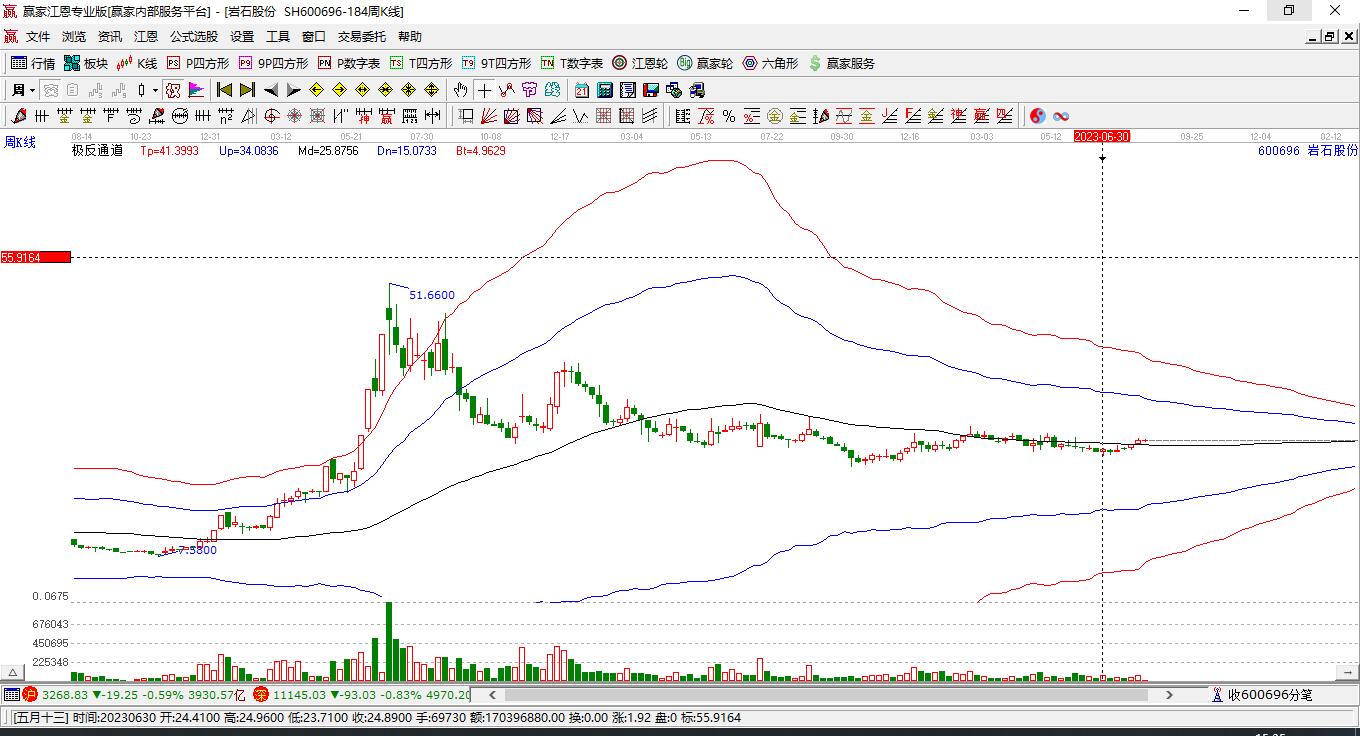Click the blue floppy disk save icon
Viewport: 1360px width, 736px height.
click(x=651, y=90)
